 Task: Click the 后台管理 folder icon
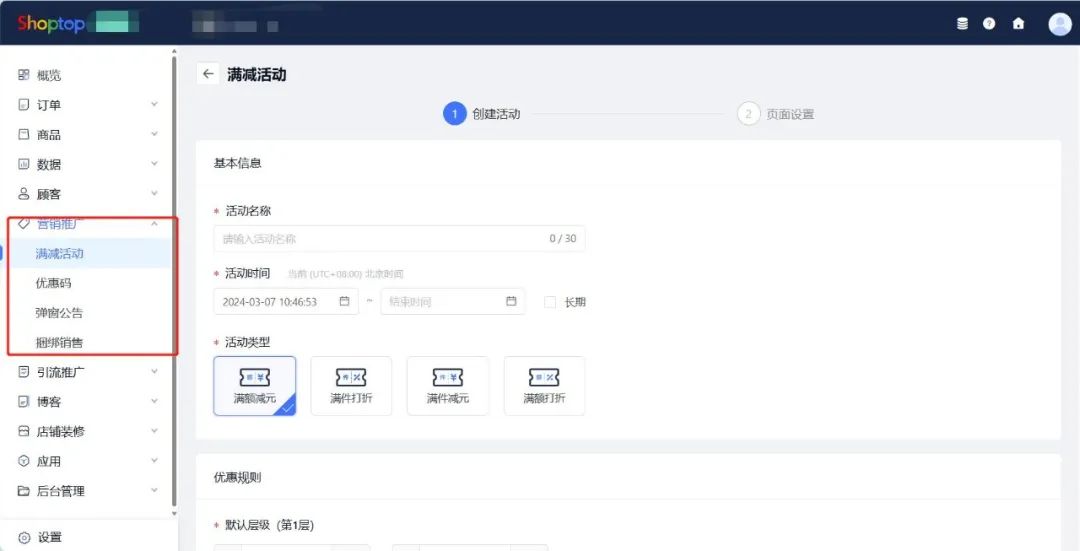point(24,491)
